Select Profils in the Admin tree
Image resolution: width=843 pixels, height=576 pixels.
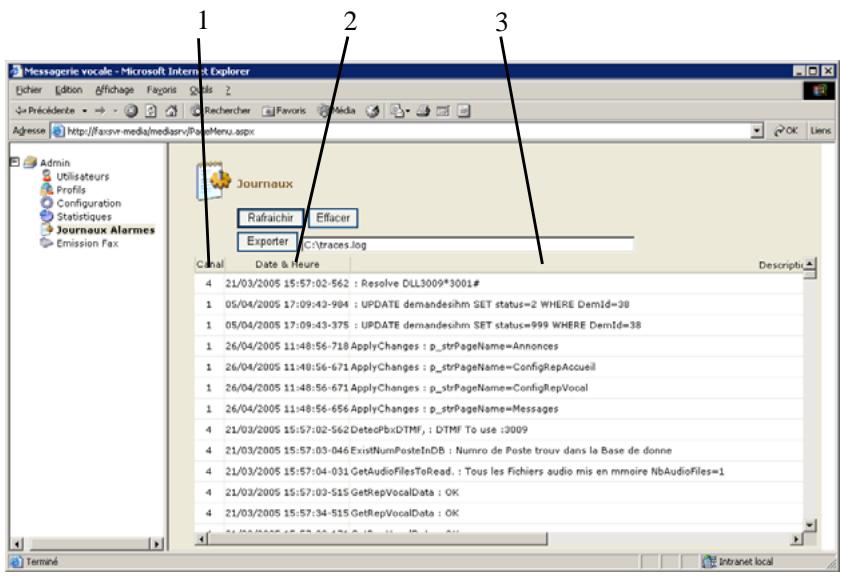click(x=71, y=190)
